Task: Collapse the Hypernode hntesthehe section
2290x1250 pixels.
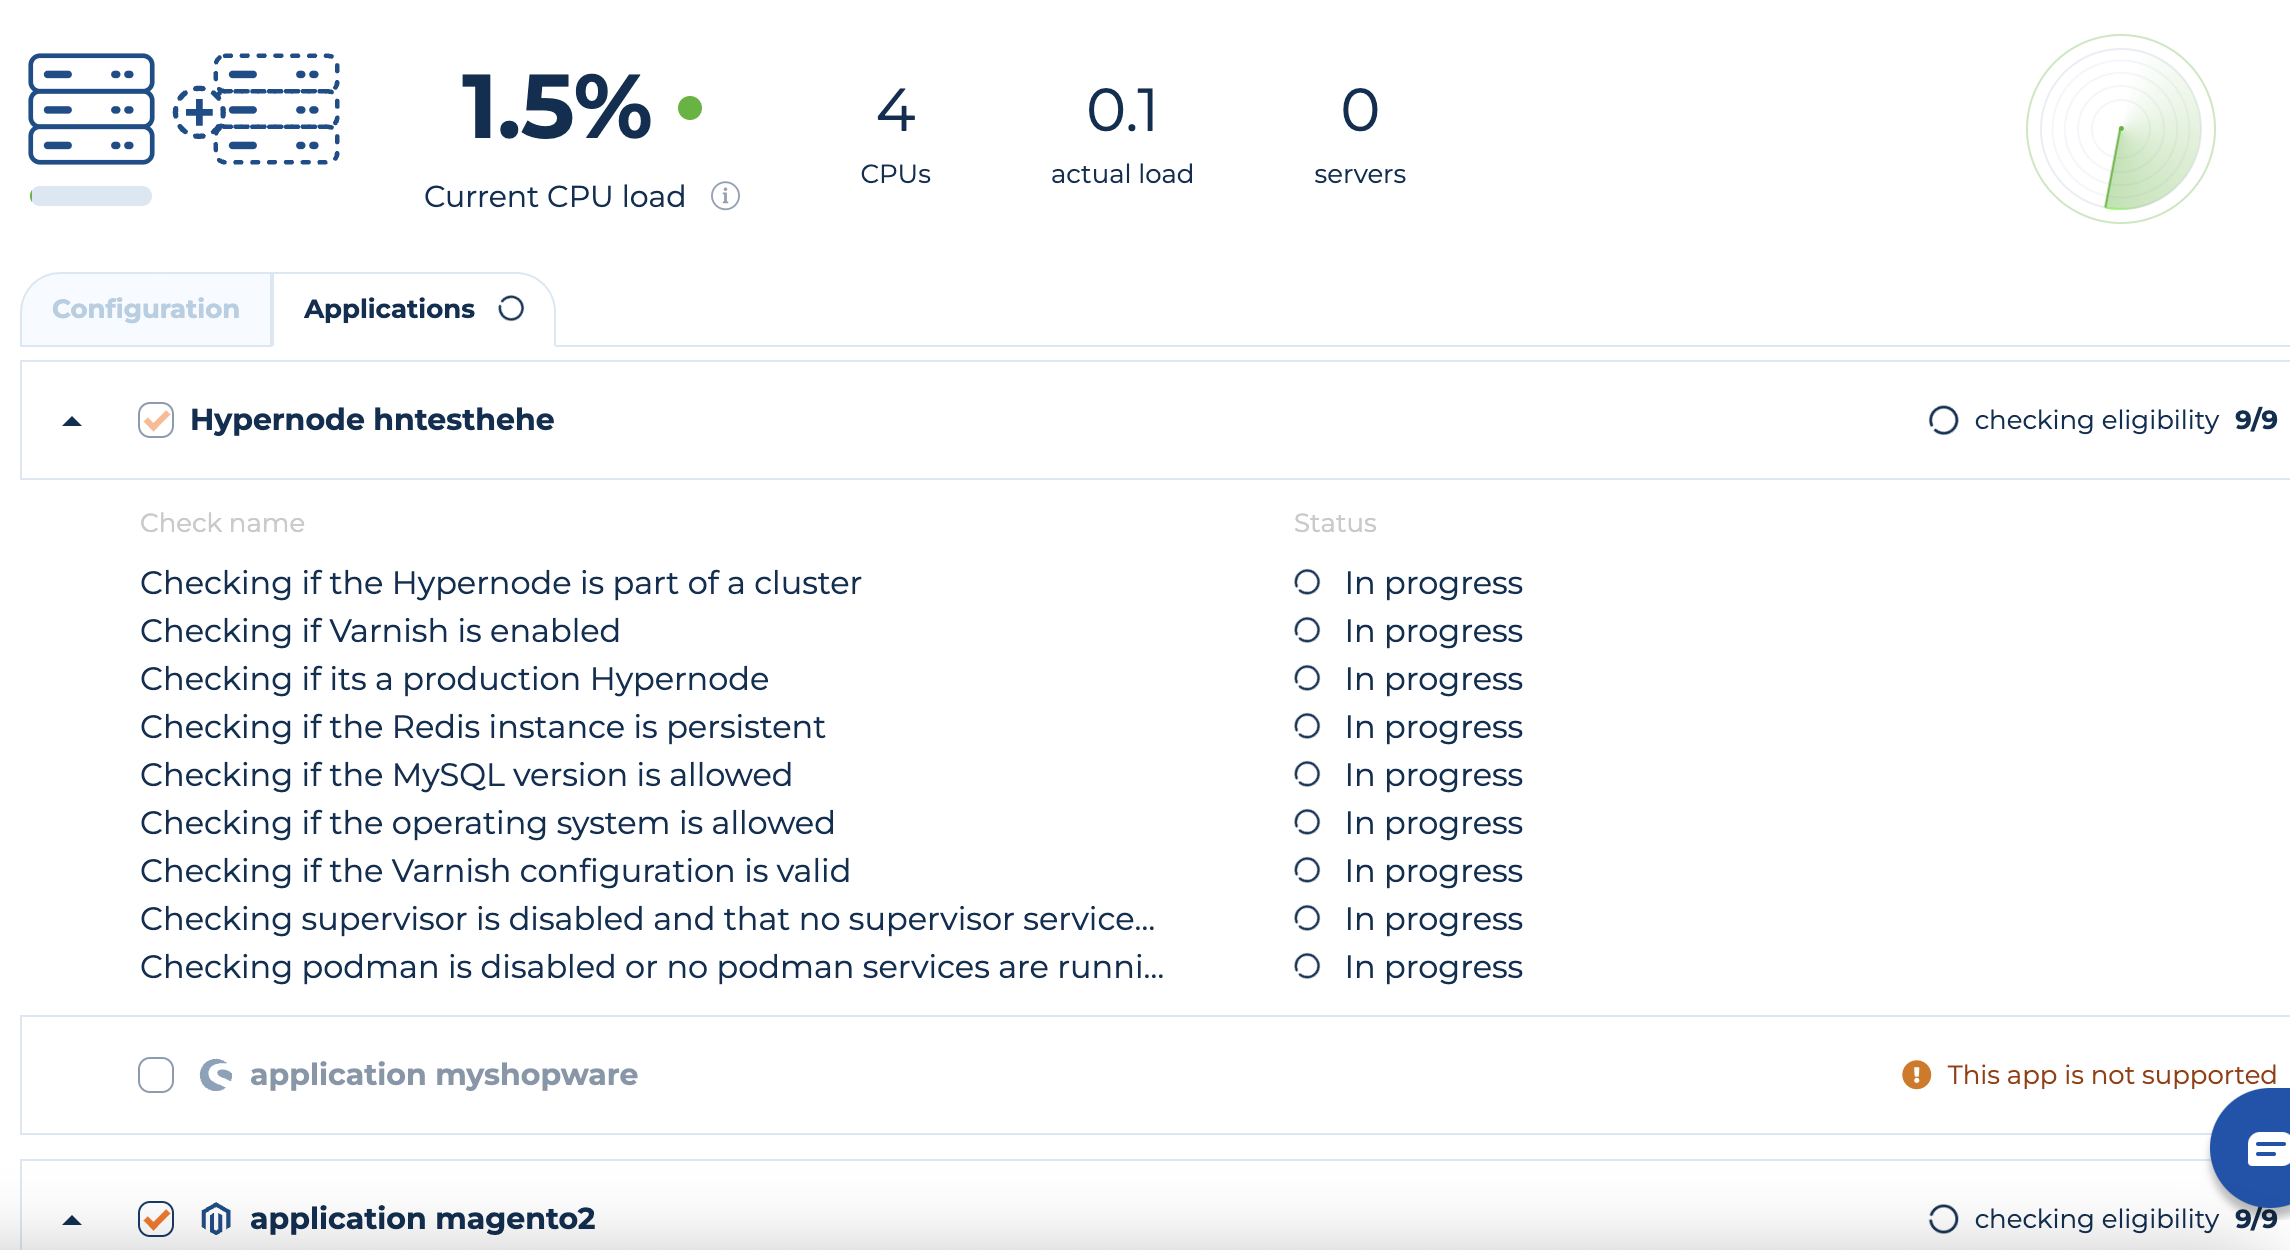Action: pos(72,419)
